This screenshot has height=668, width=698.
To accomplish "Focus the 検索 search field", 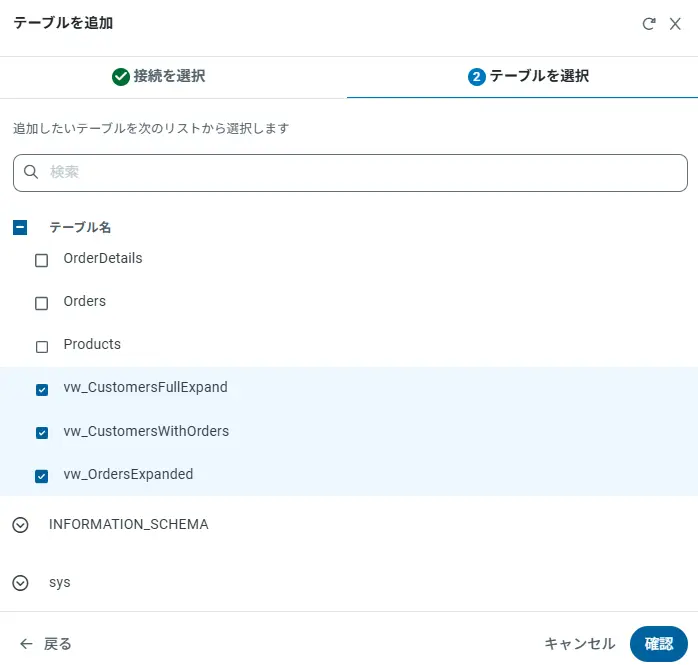I will point(360,172).
